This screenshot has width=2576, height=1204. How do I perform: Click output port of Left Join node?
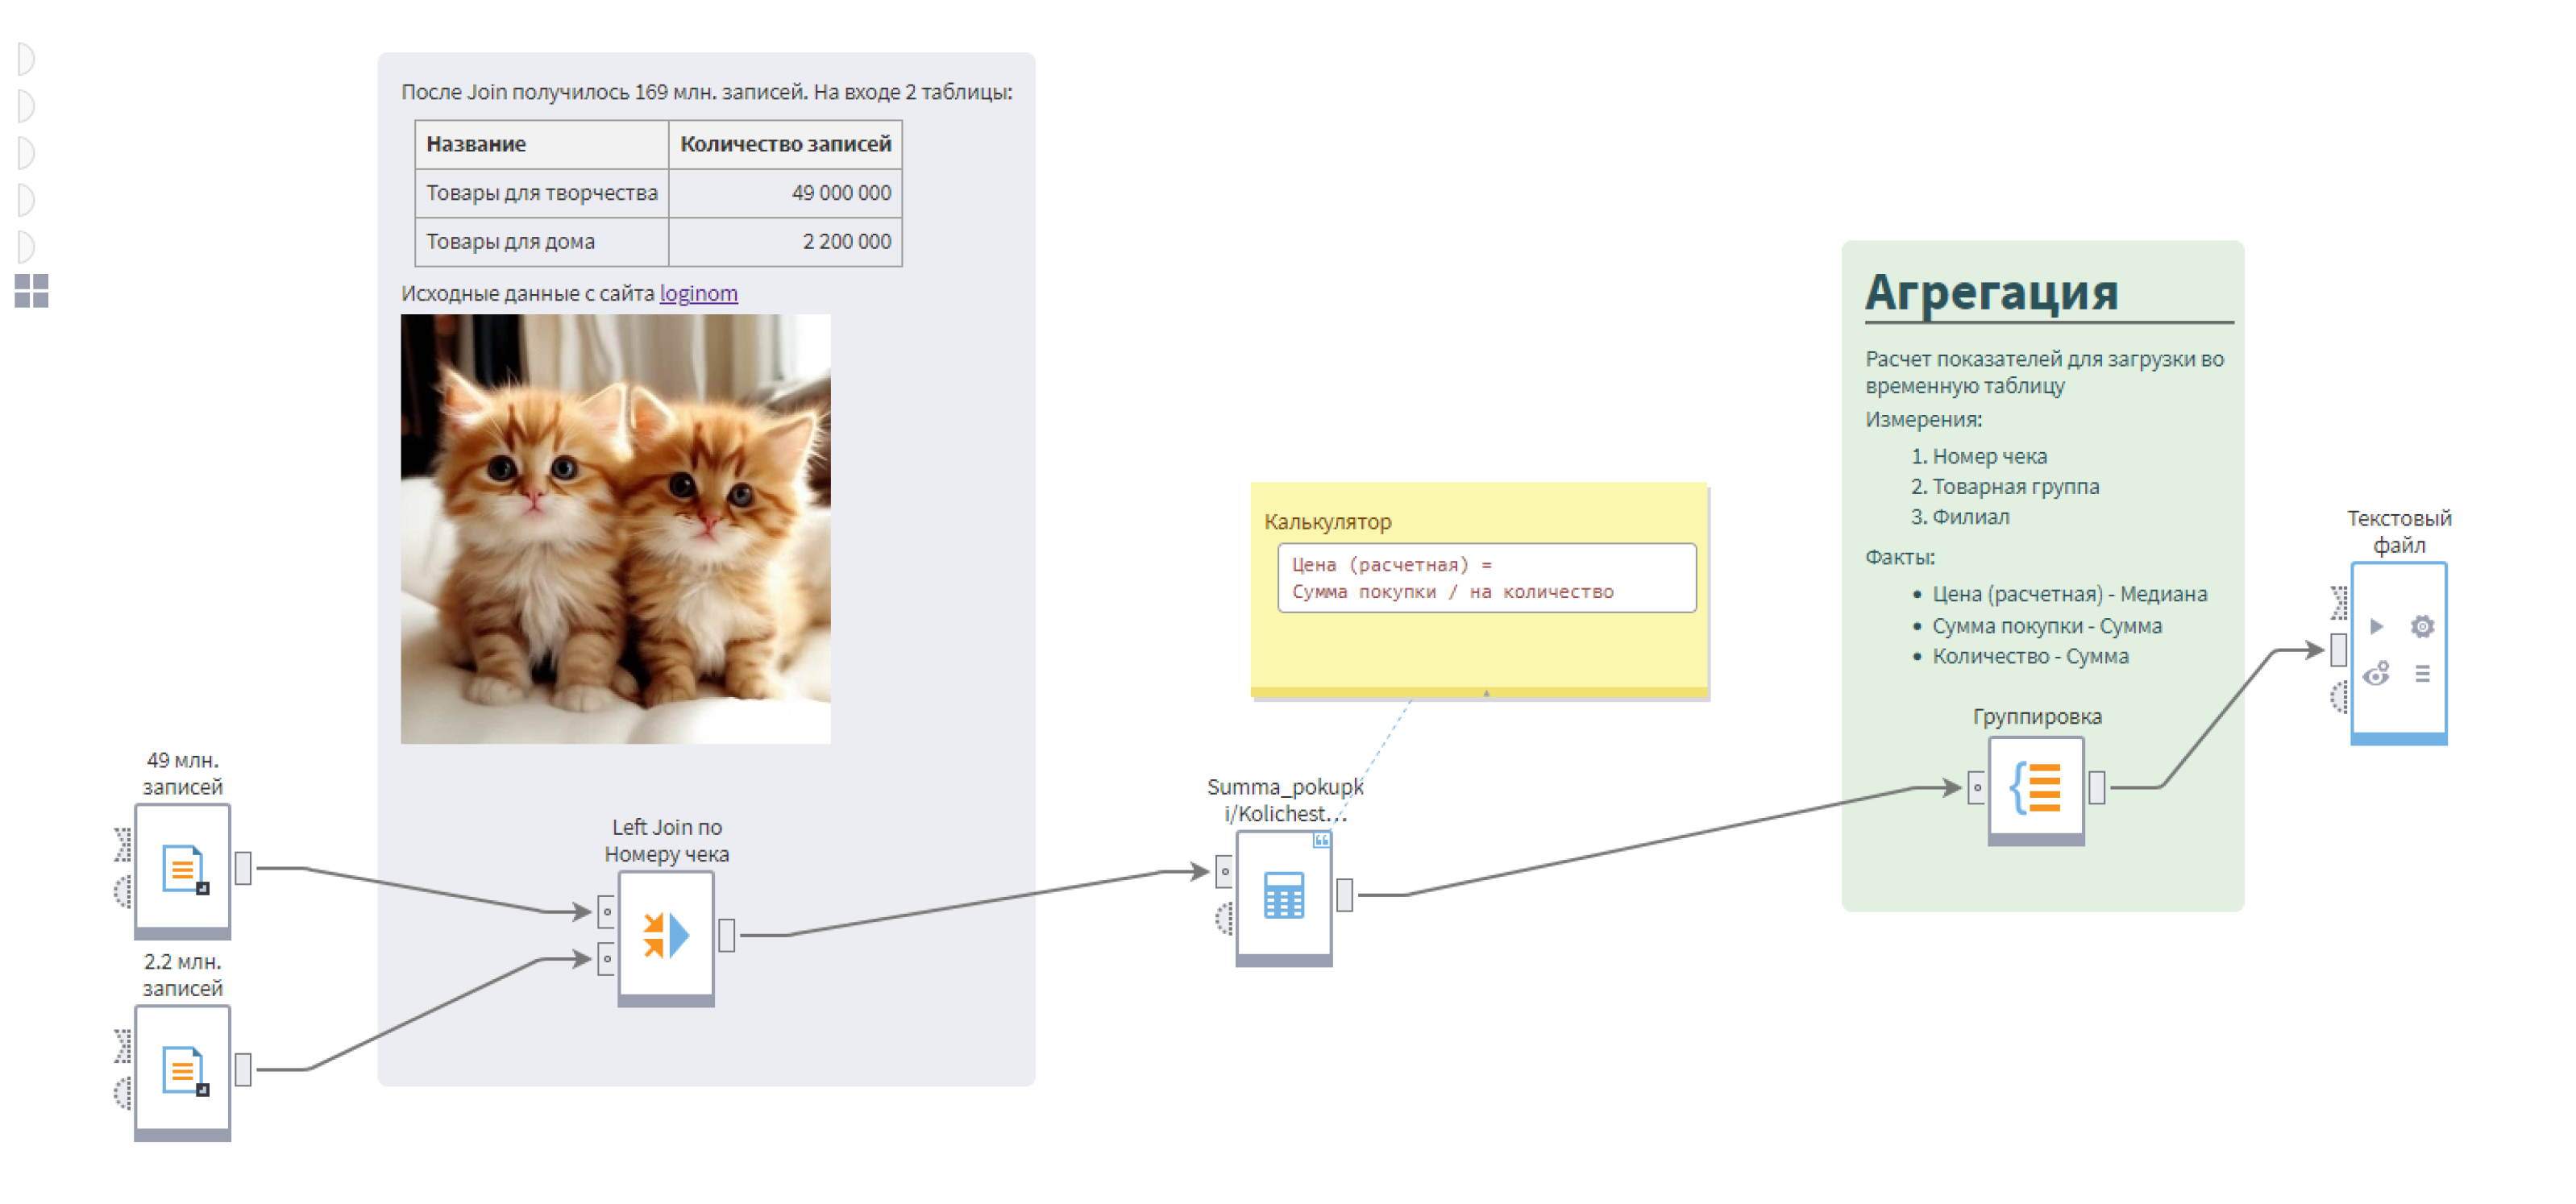coord(727,936)
